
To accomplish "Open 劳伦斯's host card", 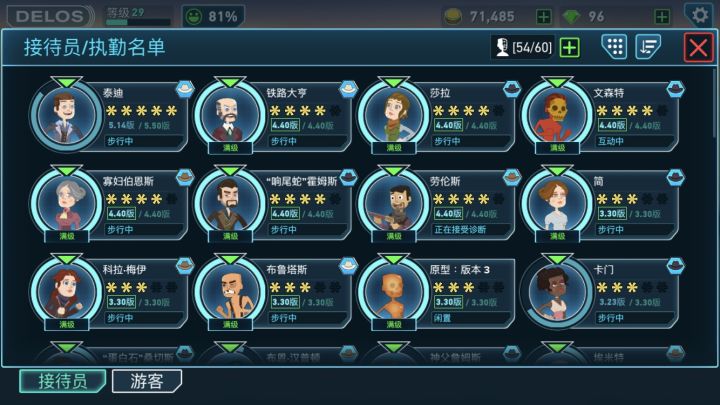I will click(438, 204).
